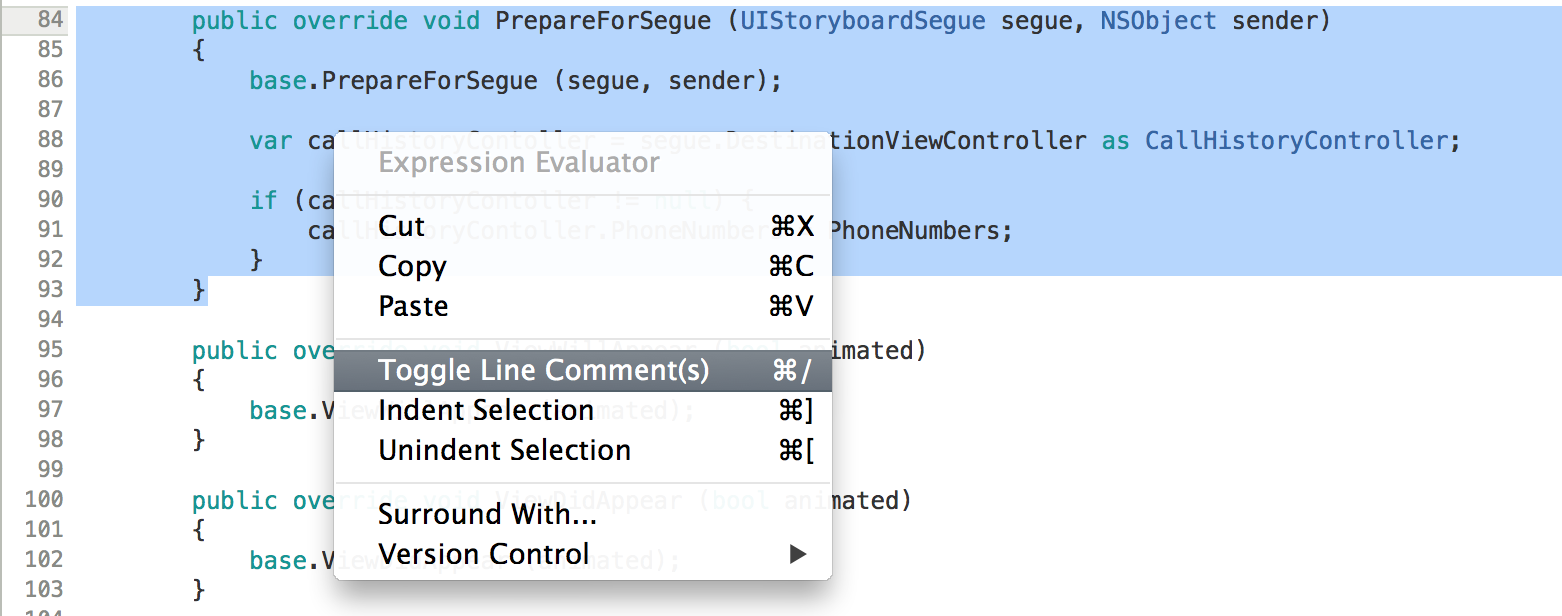Click Paste in the context menu
Viewport: 1562px width, 616px height.
point(413,307)
